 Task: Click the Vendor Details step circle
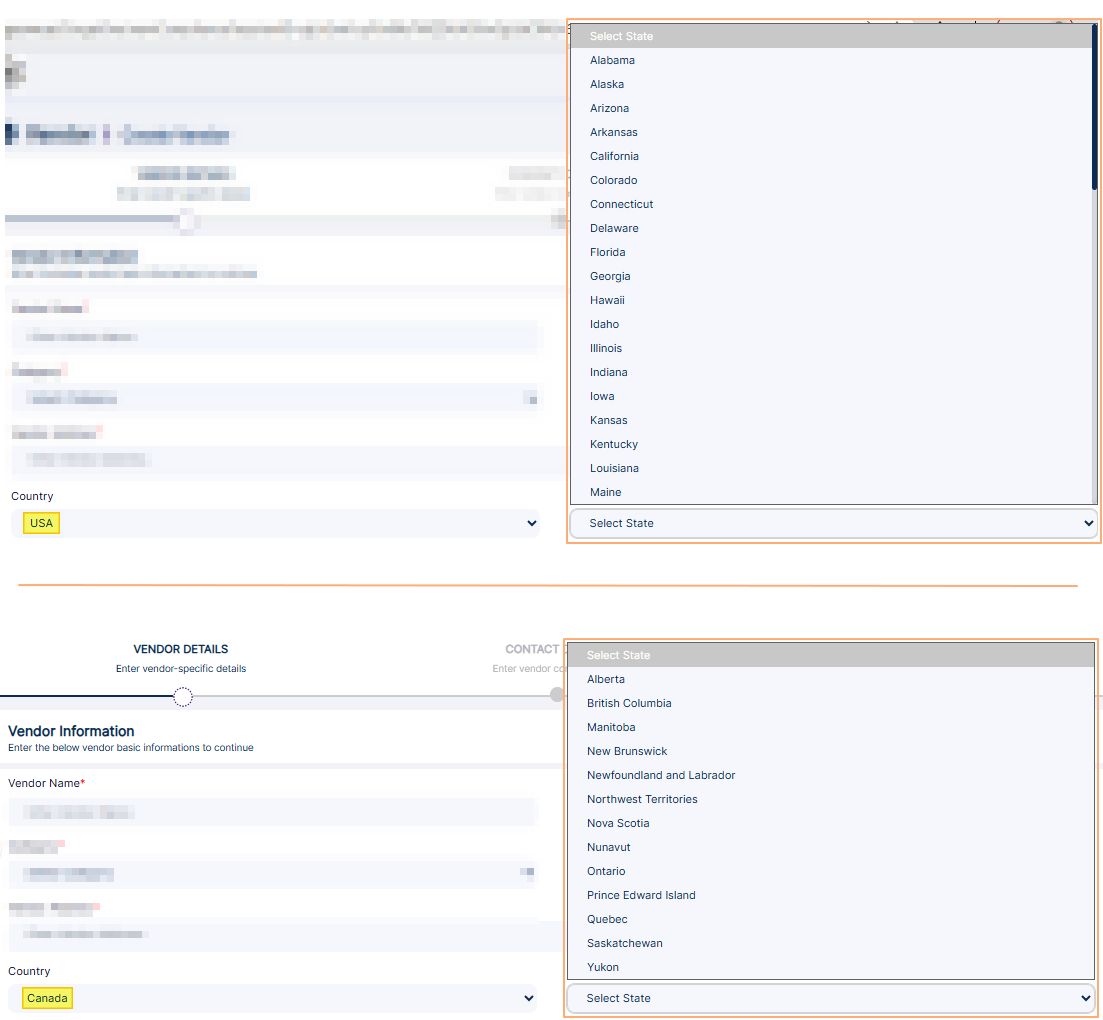182,697
